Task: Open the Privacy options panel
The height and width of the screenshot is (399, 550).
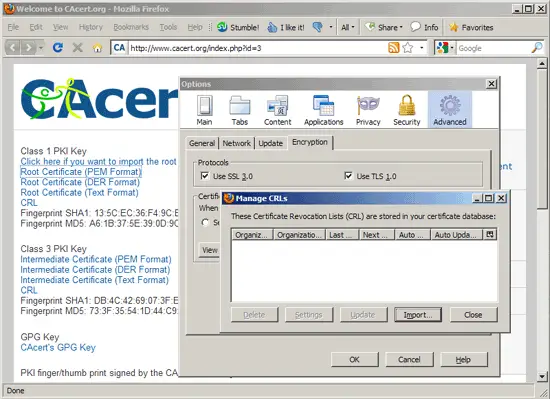Action: pos(368,110)
